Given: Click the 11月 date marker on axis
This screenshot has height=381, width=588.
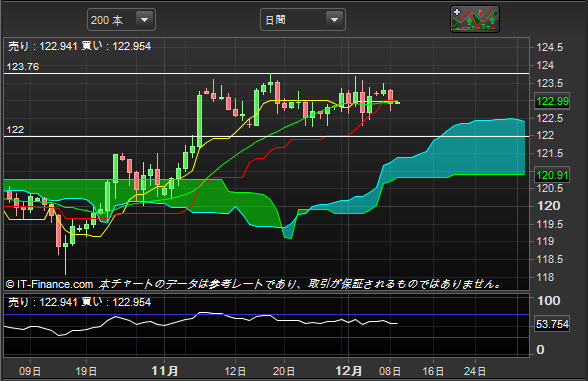Looking at the screenshot, I should (165, 371).
